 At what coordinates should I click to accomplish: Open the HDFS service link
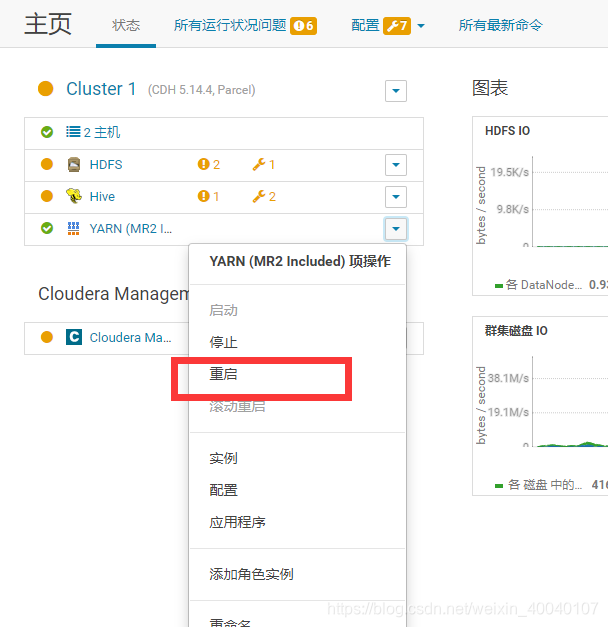[x=106, y=164]
